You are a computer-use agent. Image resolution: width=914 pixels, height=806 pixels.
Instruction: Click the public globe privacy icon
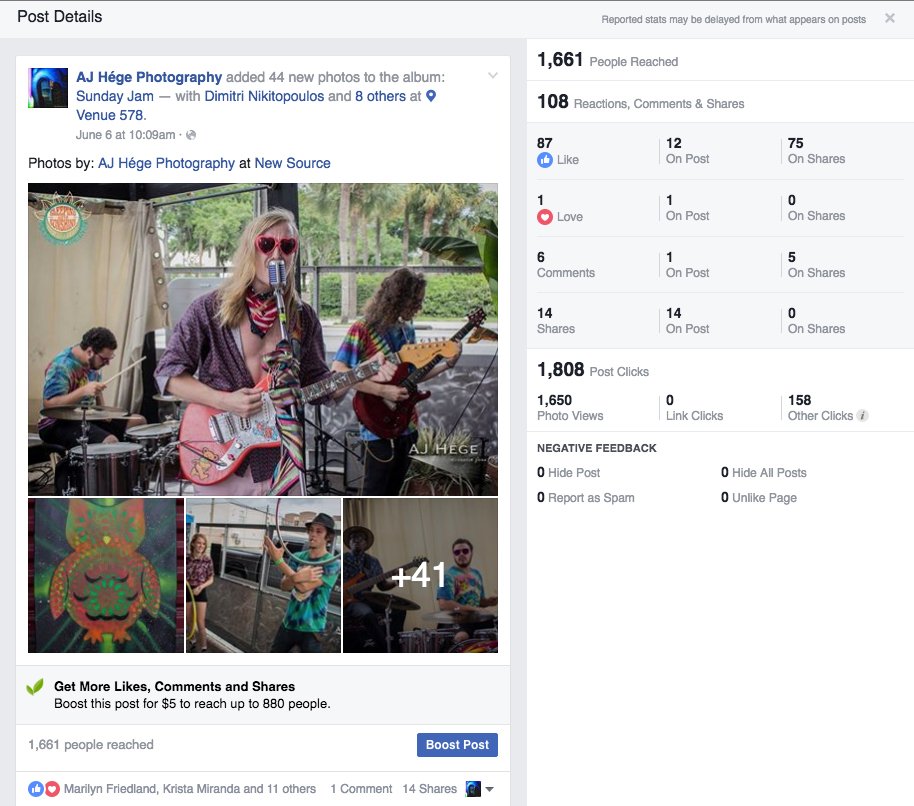191,135
